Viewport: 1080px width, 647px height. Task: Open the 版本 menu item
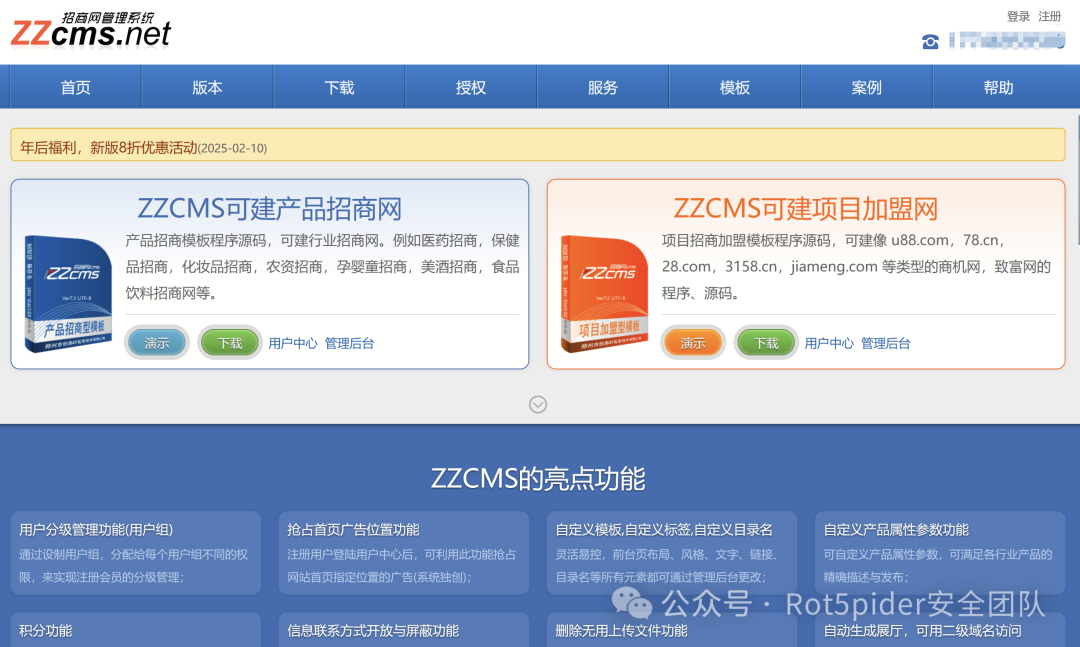tap(207, 87)
